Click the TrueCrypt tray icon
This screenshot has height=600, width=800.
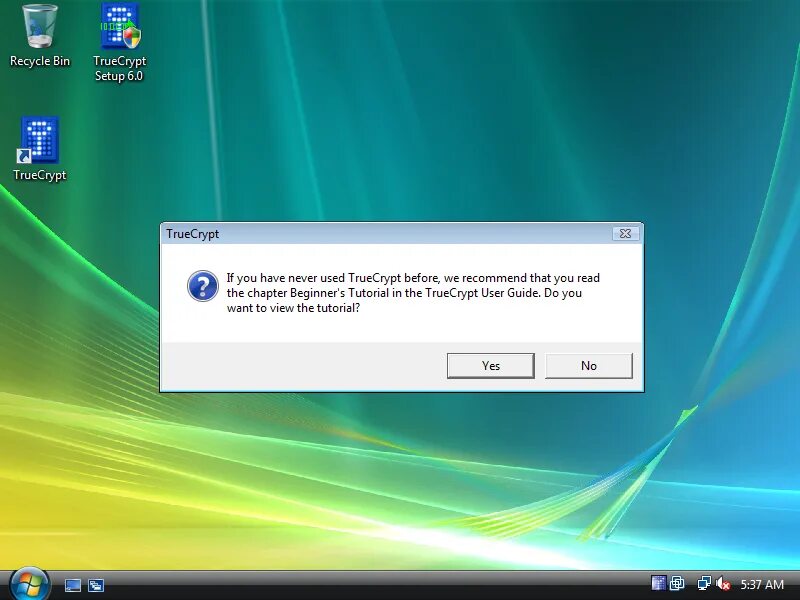659,583
